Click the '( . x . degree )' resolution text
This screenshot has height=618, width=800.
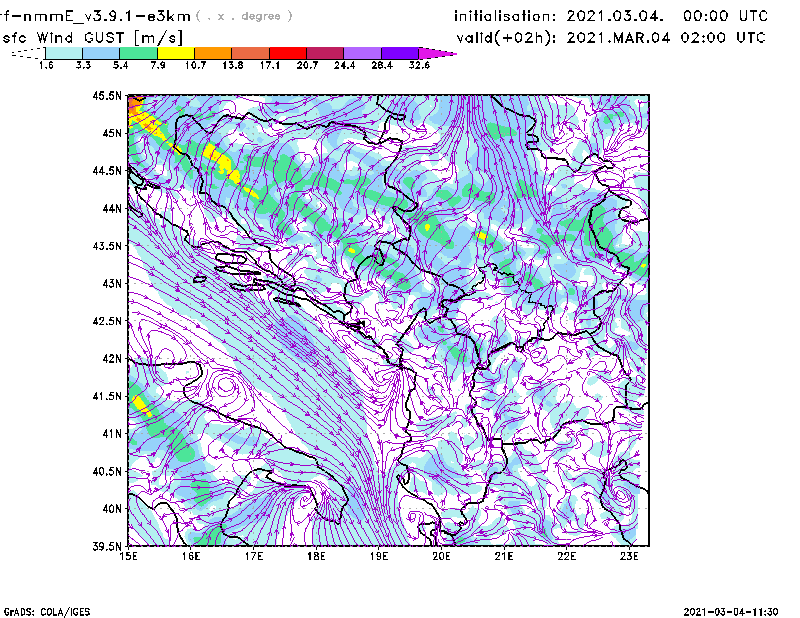(x=244, y=16)
